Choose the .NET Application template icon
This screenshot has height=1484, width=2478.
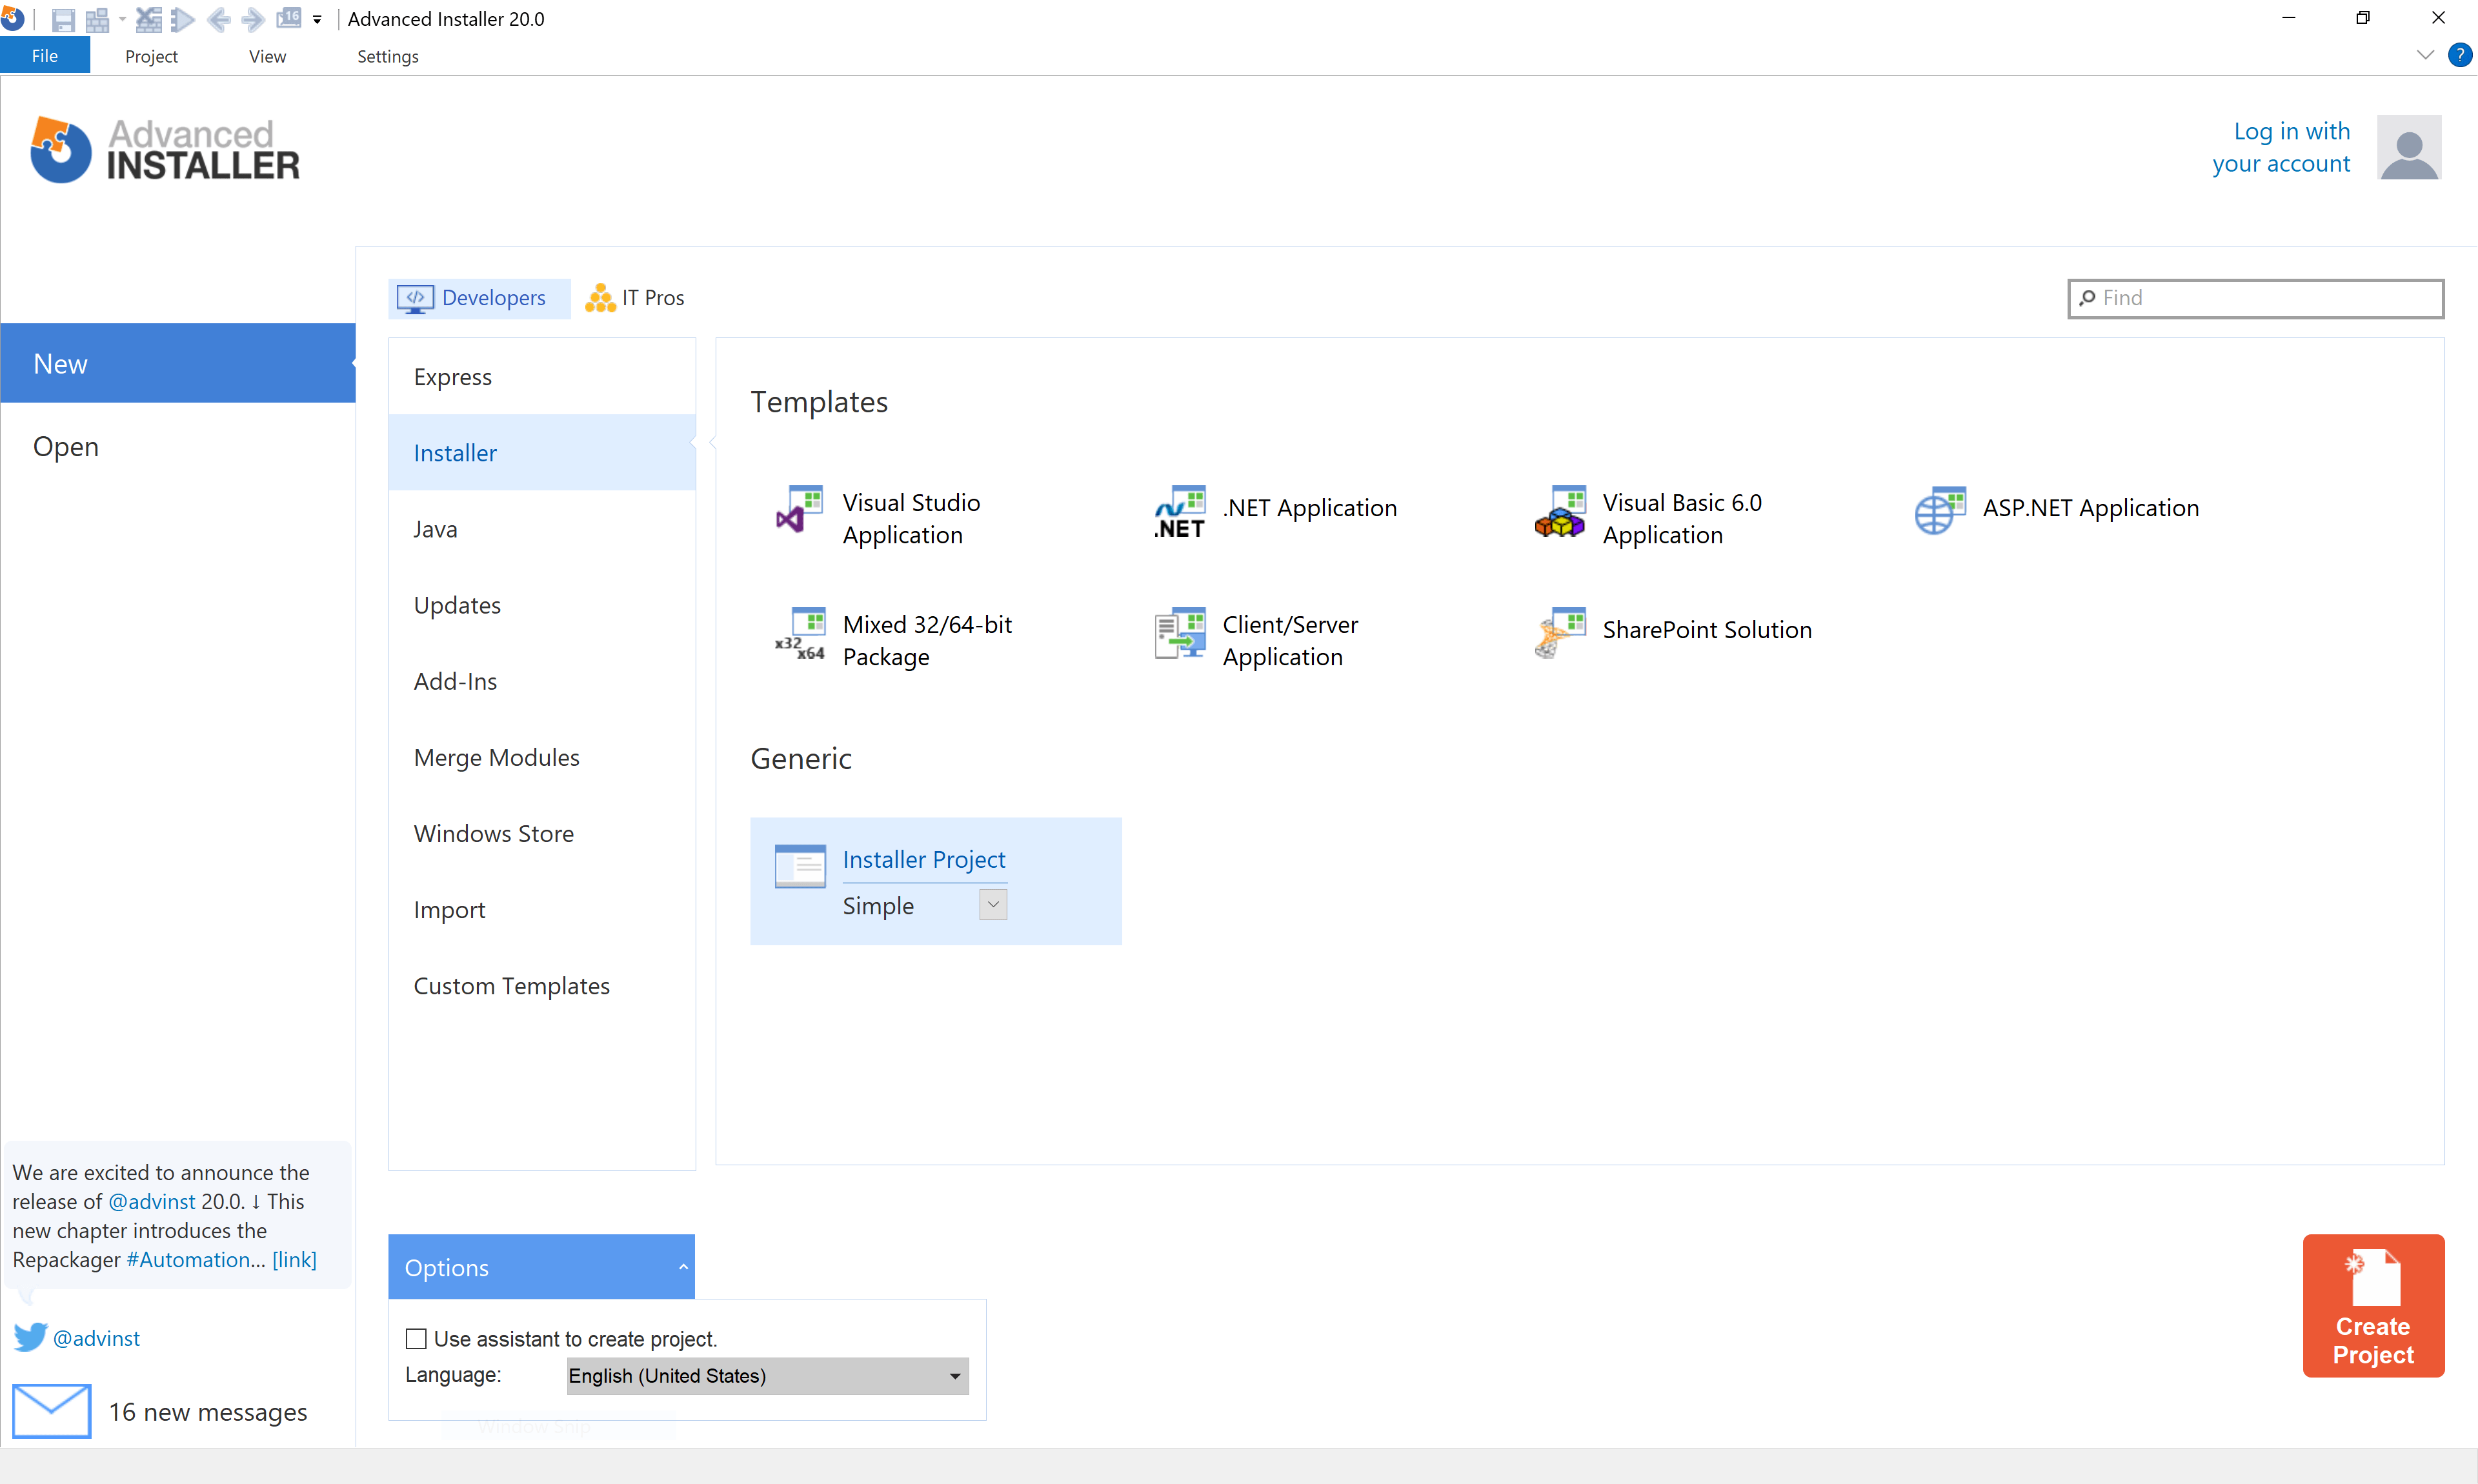tap(1180, 511)
